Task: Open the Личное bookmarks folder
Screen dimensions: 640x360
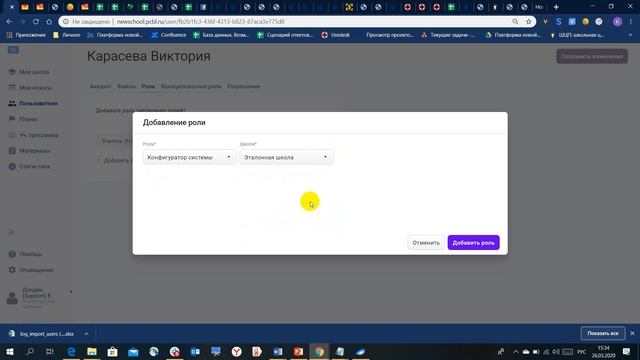Action: tap(67, 35)
